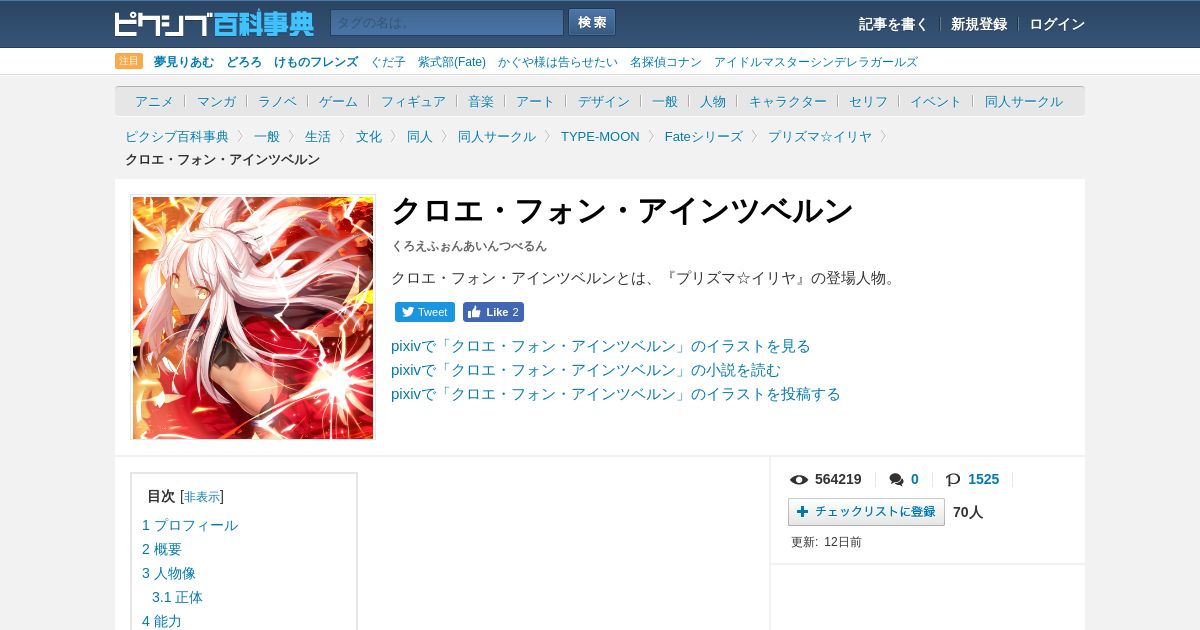Go to 文化 breadcrumb
The height and width of the screenshot is (630, 1200).
tap(369, 136)
